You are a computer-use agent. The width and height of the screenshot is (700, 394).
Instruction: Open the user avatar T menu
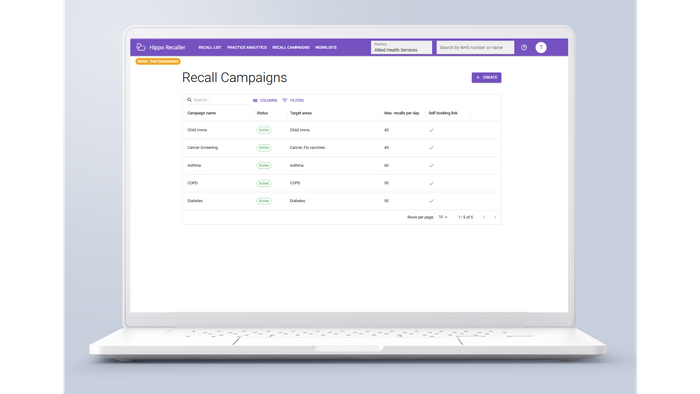[541, 47]
